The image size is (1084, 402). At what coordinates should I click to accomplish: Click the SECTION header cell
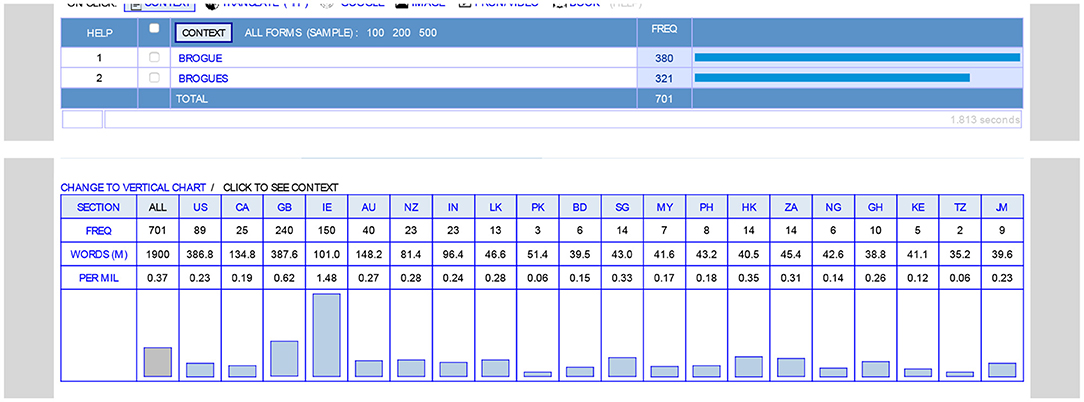(x=98, y=207)
